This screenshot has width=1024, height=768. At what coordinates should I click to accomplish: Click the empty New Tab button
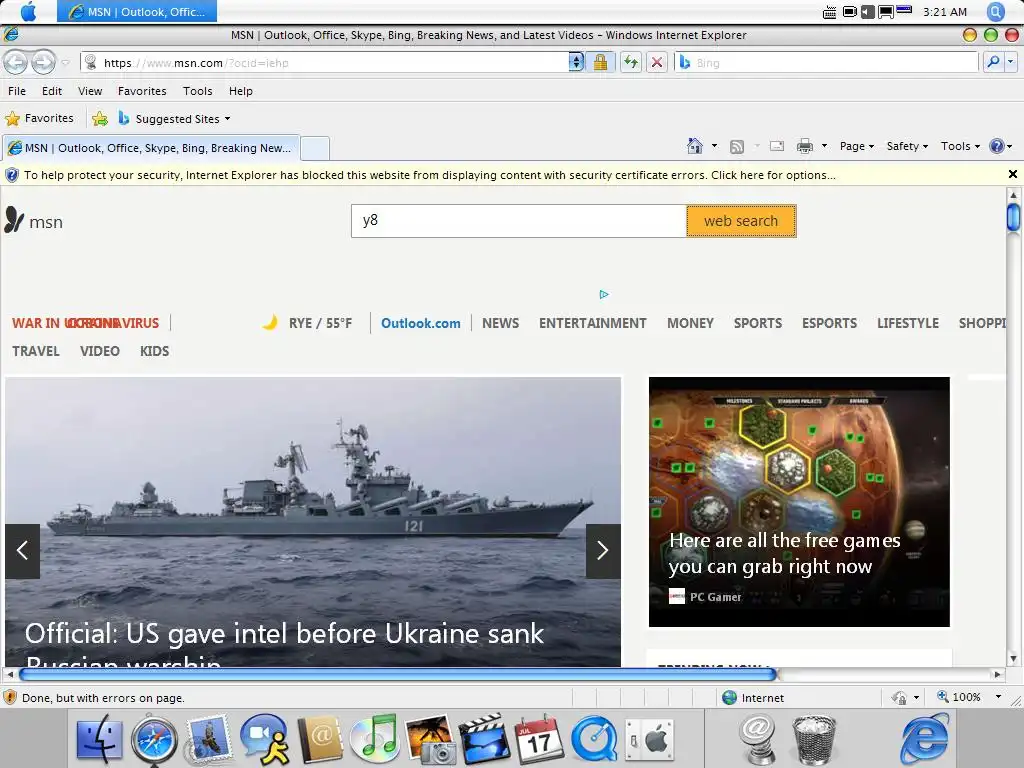315,148
